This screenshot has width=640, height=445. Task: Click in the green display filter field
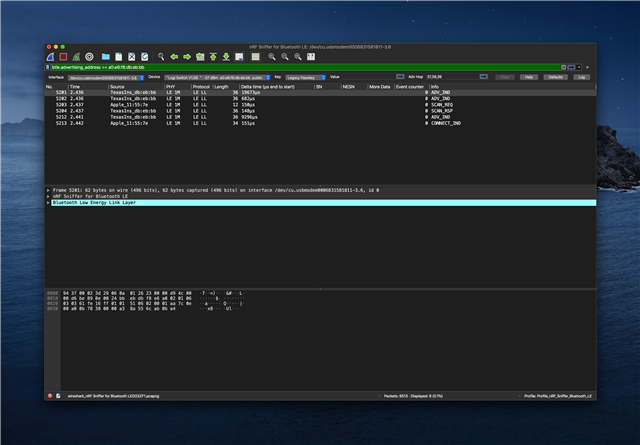point(305,67)
